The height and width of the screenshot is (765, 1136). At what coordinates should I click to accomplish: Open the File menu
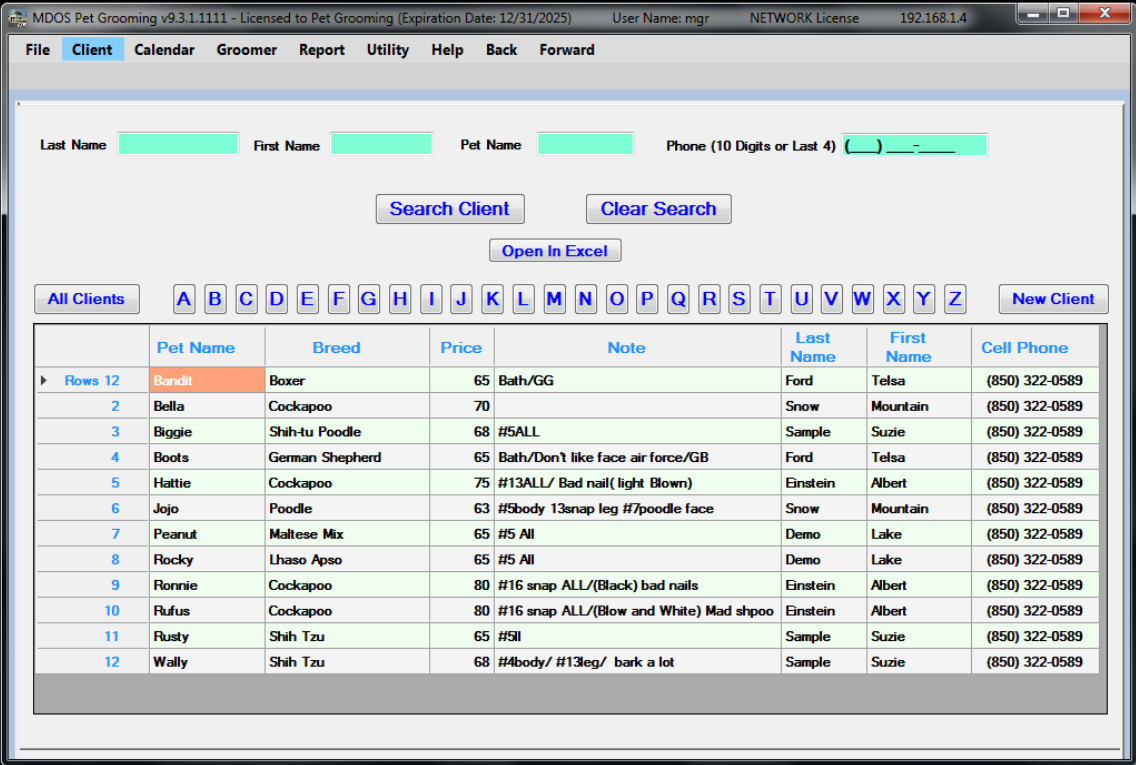[36, 49]
